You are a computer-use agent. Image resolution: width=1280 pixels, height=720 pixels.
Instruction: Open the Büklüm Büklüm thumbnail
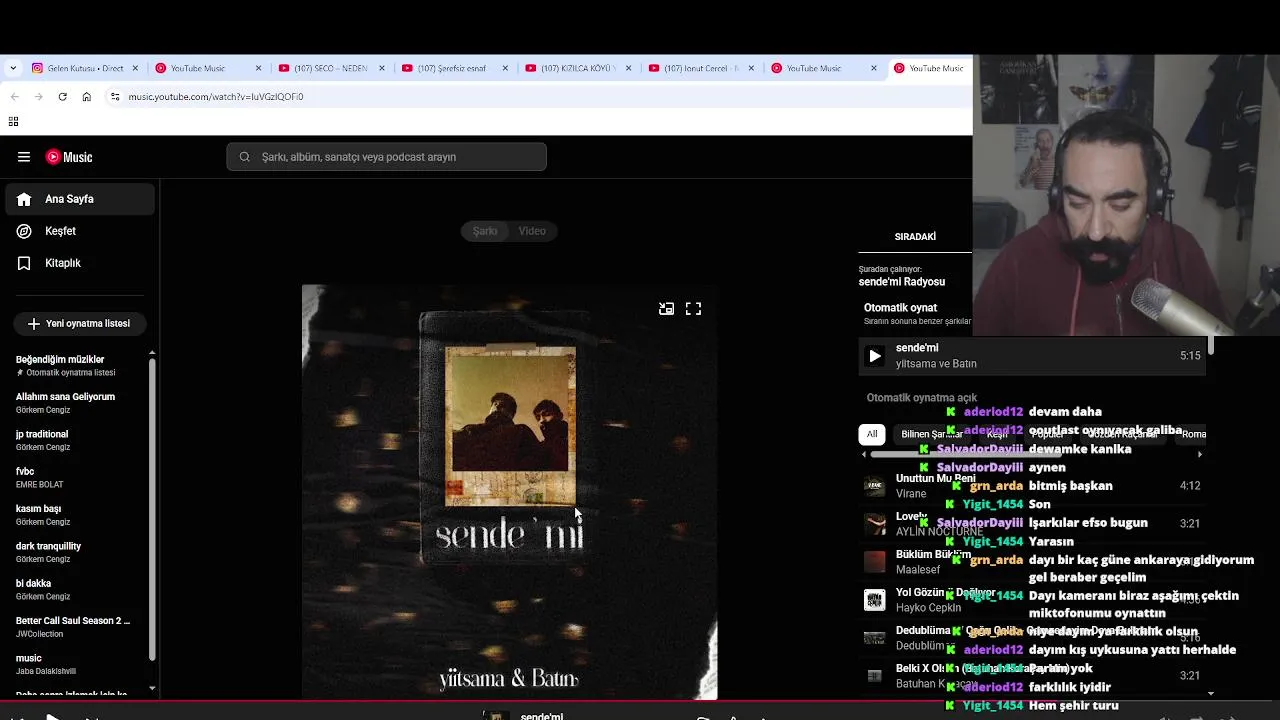tap(875, 562)
